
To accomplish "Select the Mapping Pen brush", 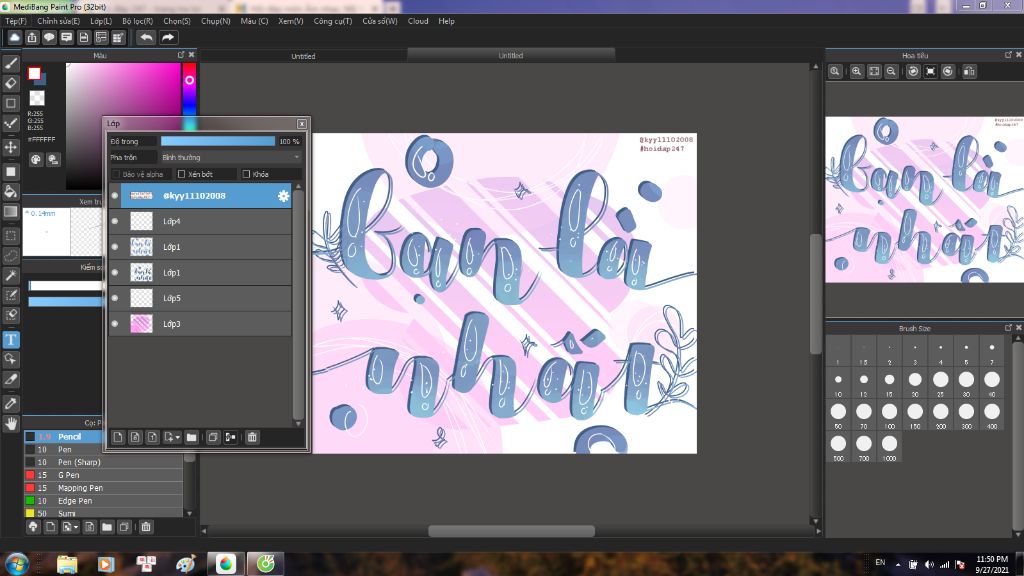I will click(104, 488).
